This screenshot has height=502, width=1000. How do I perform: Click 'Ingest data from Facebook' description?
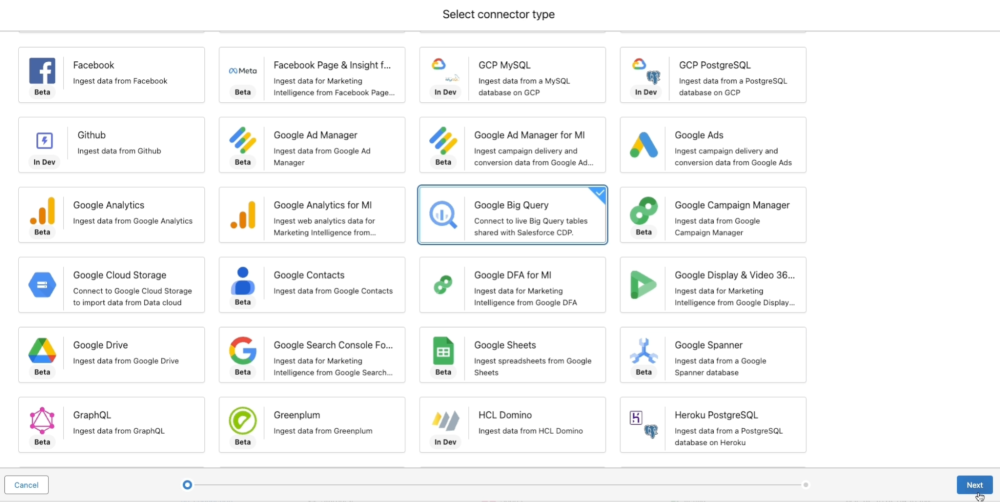pyautogui.click(x=120, y=81)
